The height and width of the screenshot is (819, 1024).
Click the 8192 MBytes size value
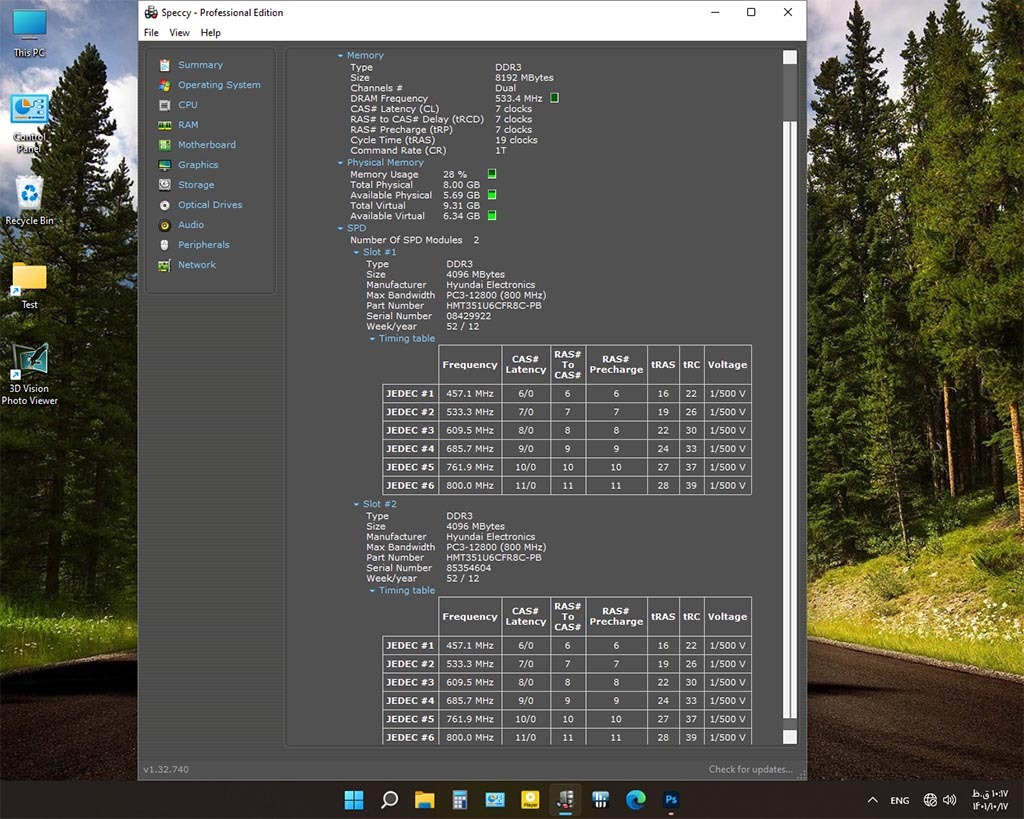tap(524, 78)
